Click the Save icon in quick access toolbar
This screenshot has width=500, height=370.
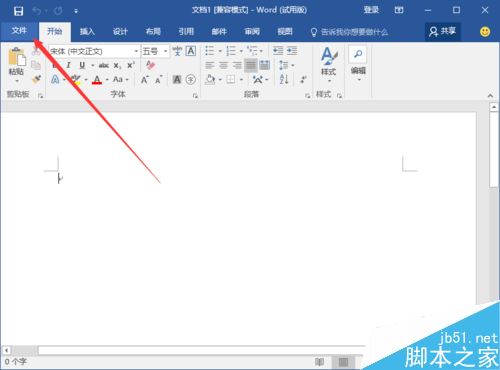click(18, 11)
